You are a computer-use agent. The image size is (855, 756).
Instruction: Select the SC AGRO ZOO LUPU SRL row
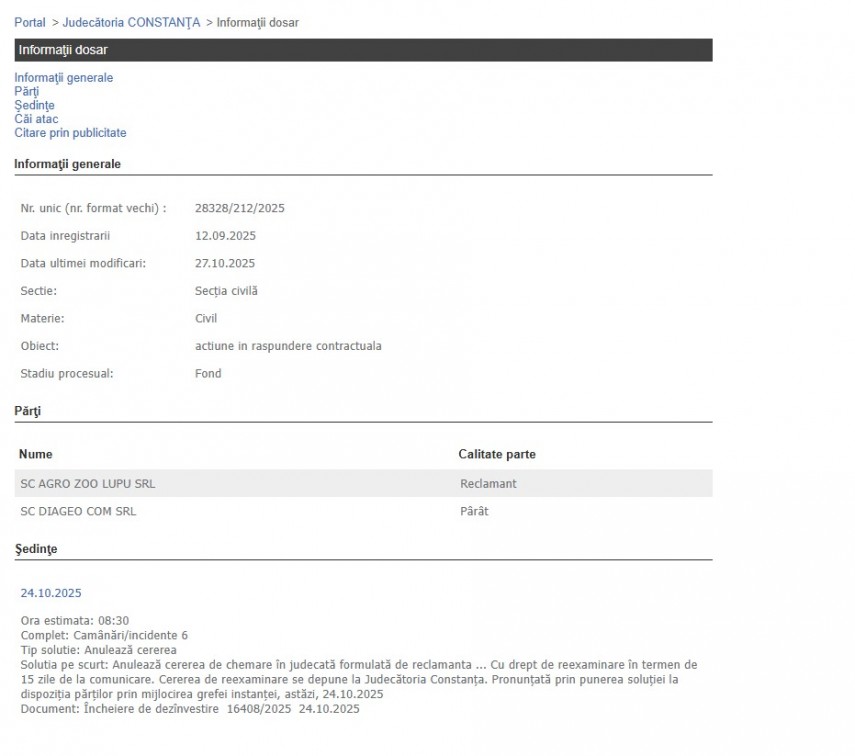coord(88,484)
